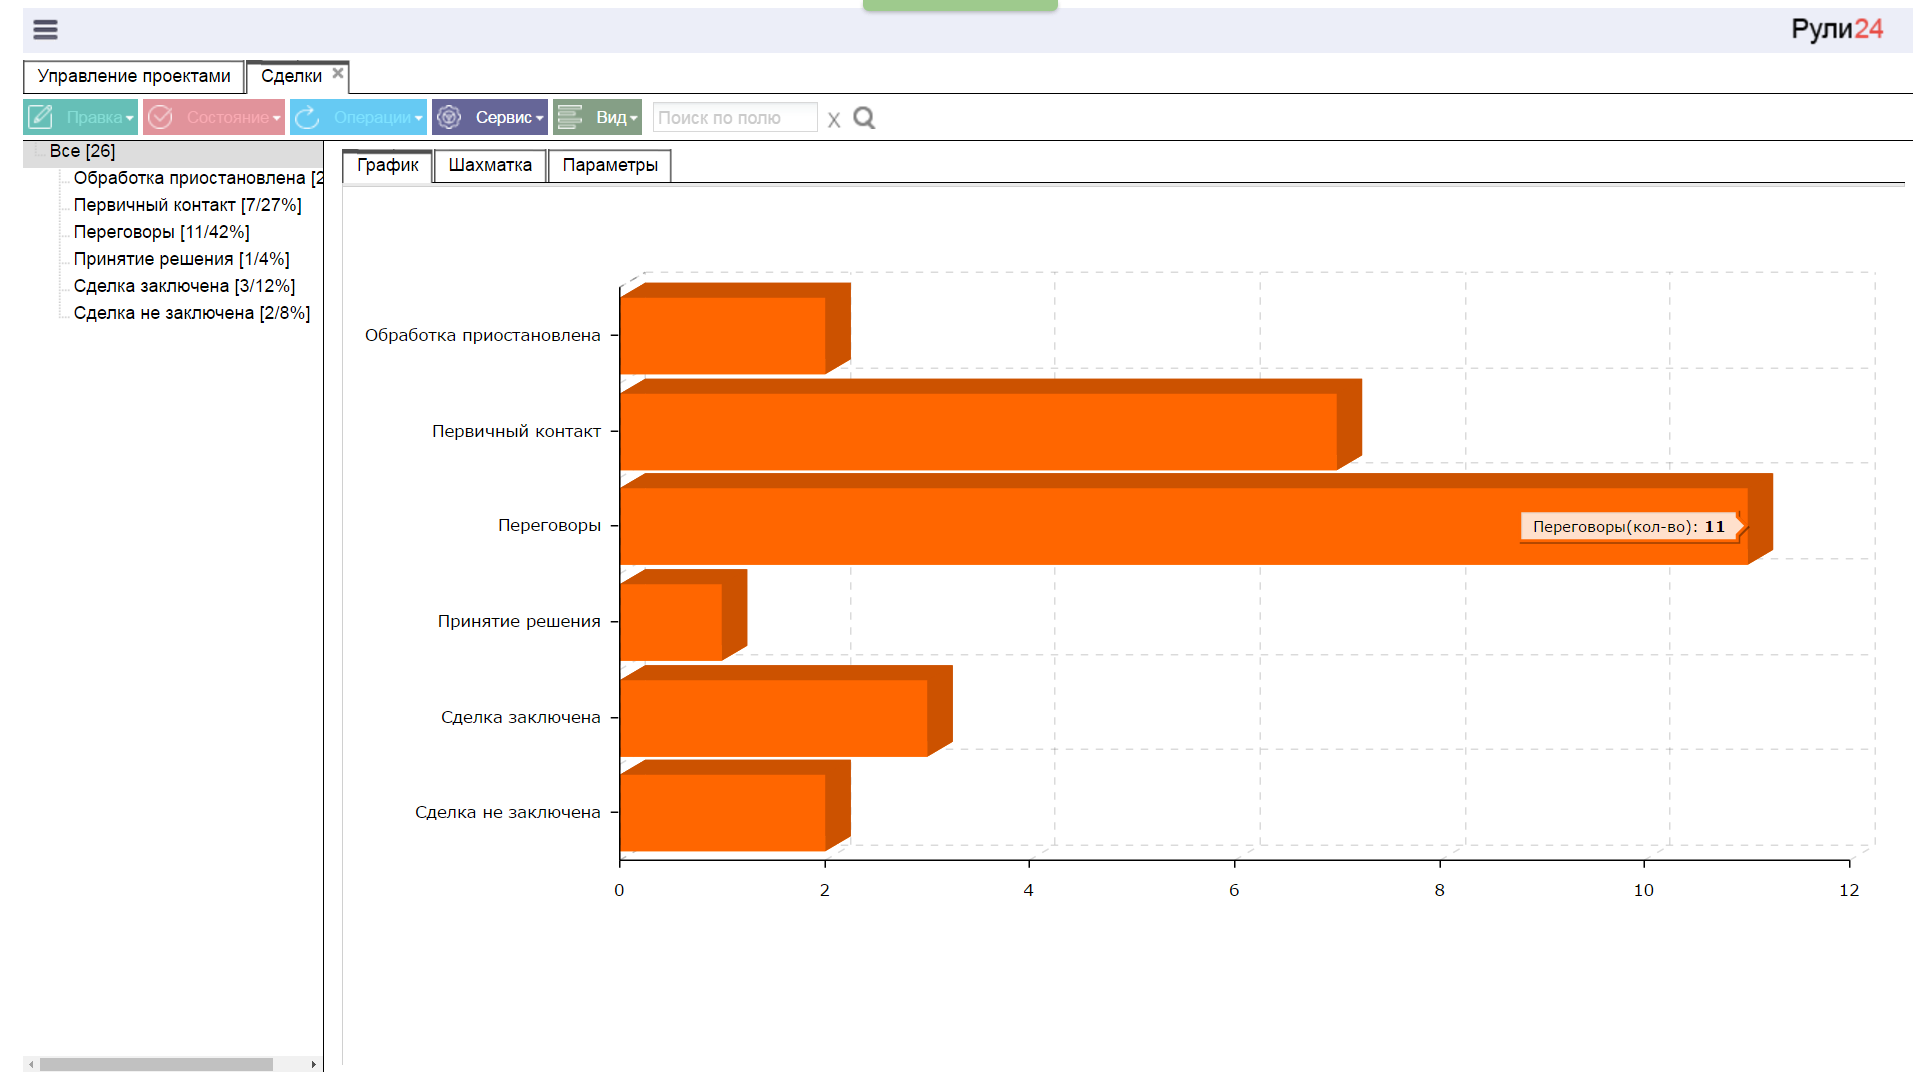Click the Вид layout icon
The width and height of the screenshot is (1920, 1080).
tap(570, 117)
